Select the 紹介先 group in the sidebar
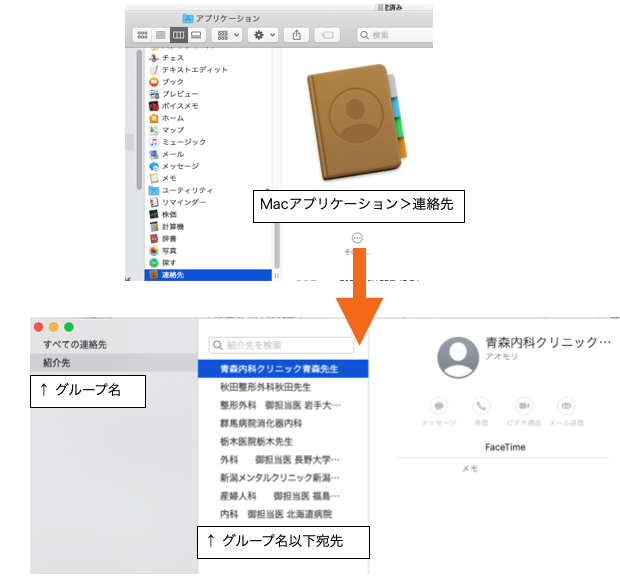Viewport: 620px width, 585px height. pos(56,362)
